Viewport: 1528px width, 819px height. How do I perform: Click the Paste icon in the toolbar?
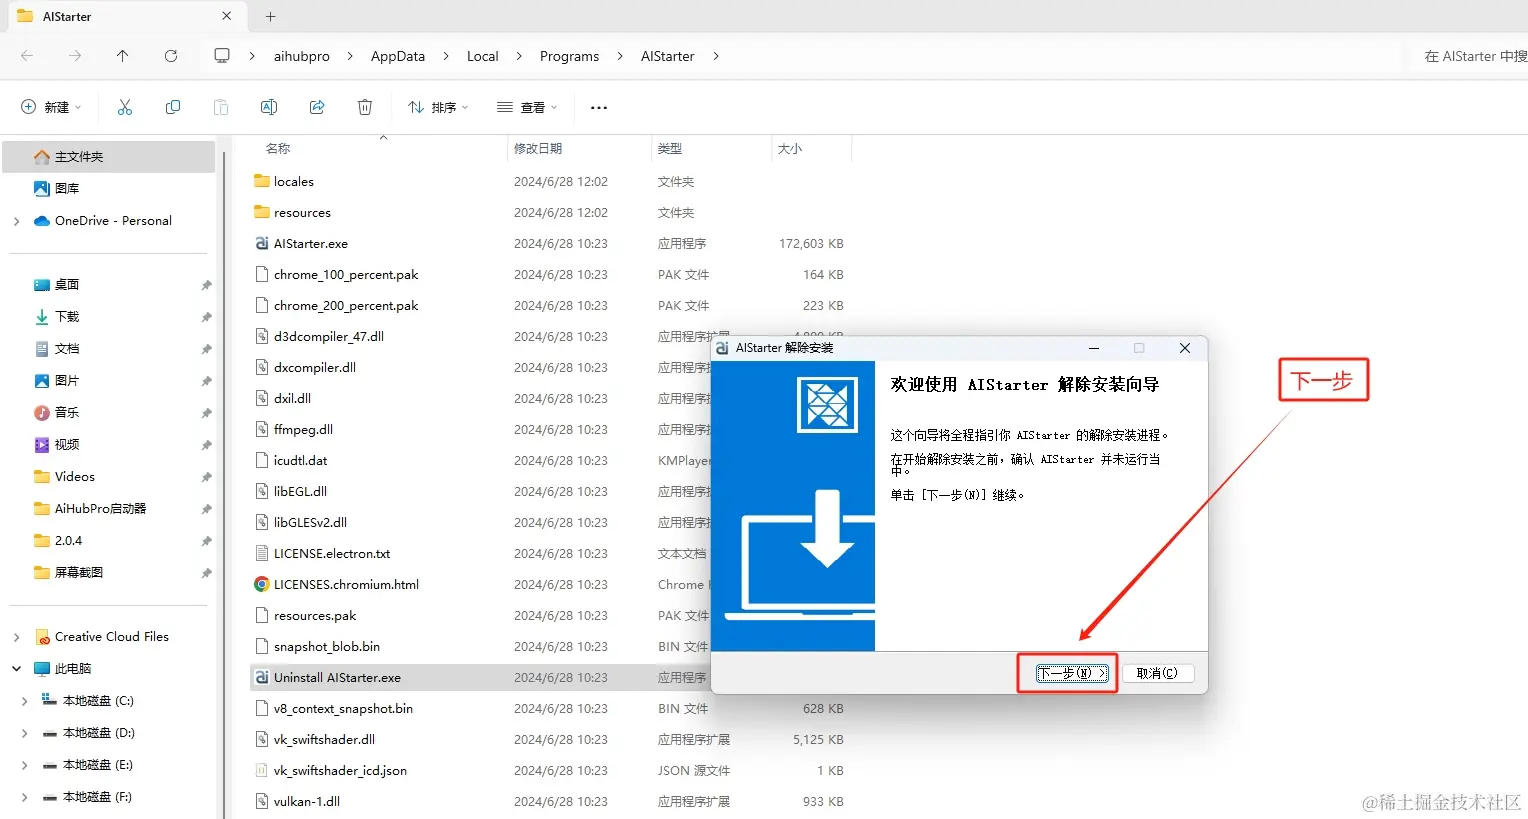point(220,107)
